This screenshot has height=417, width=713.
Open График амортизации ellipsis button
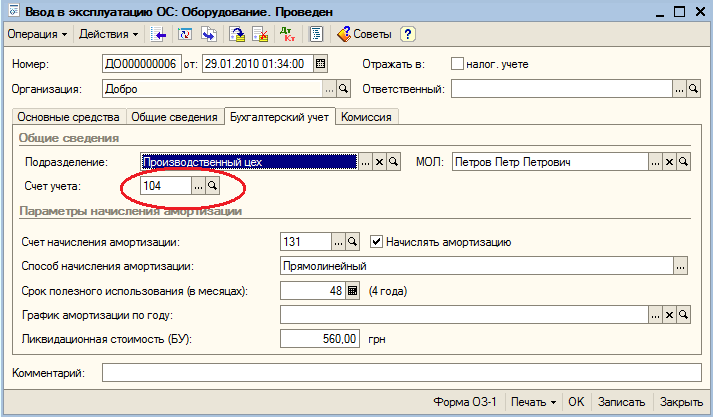(655, 315)
